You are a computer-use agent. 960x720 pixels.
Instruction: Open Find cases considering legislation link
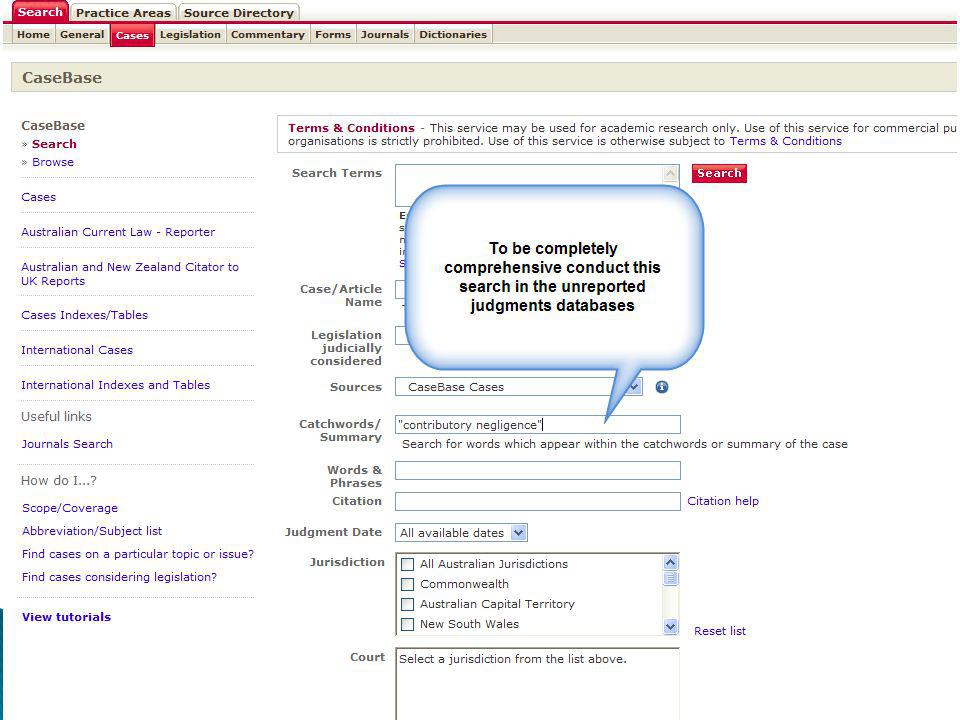point(119,577)
